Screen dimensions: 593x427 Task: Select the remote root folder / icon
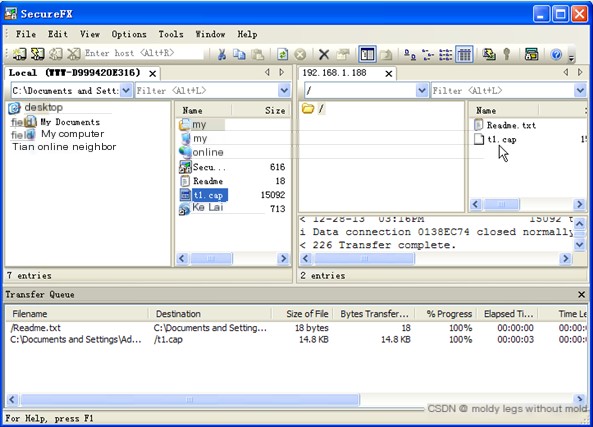tap(308, 109)
